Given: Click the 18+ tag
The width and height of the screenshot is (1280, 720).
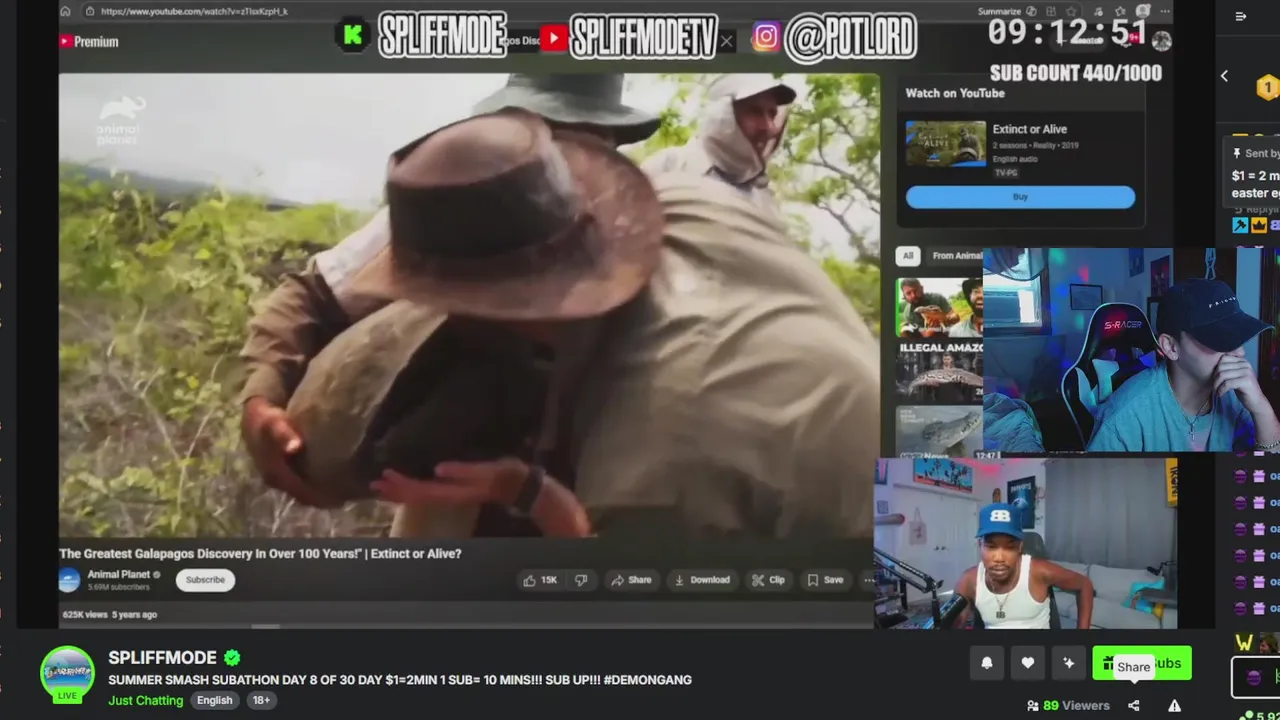Looking at the screenshot, I should click(261, 700).
